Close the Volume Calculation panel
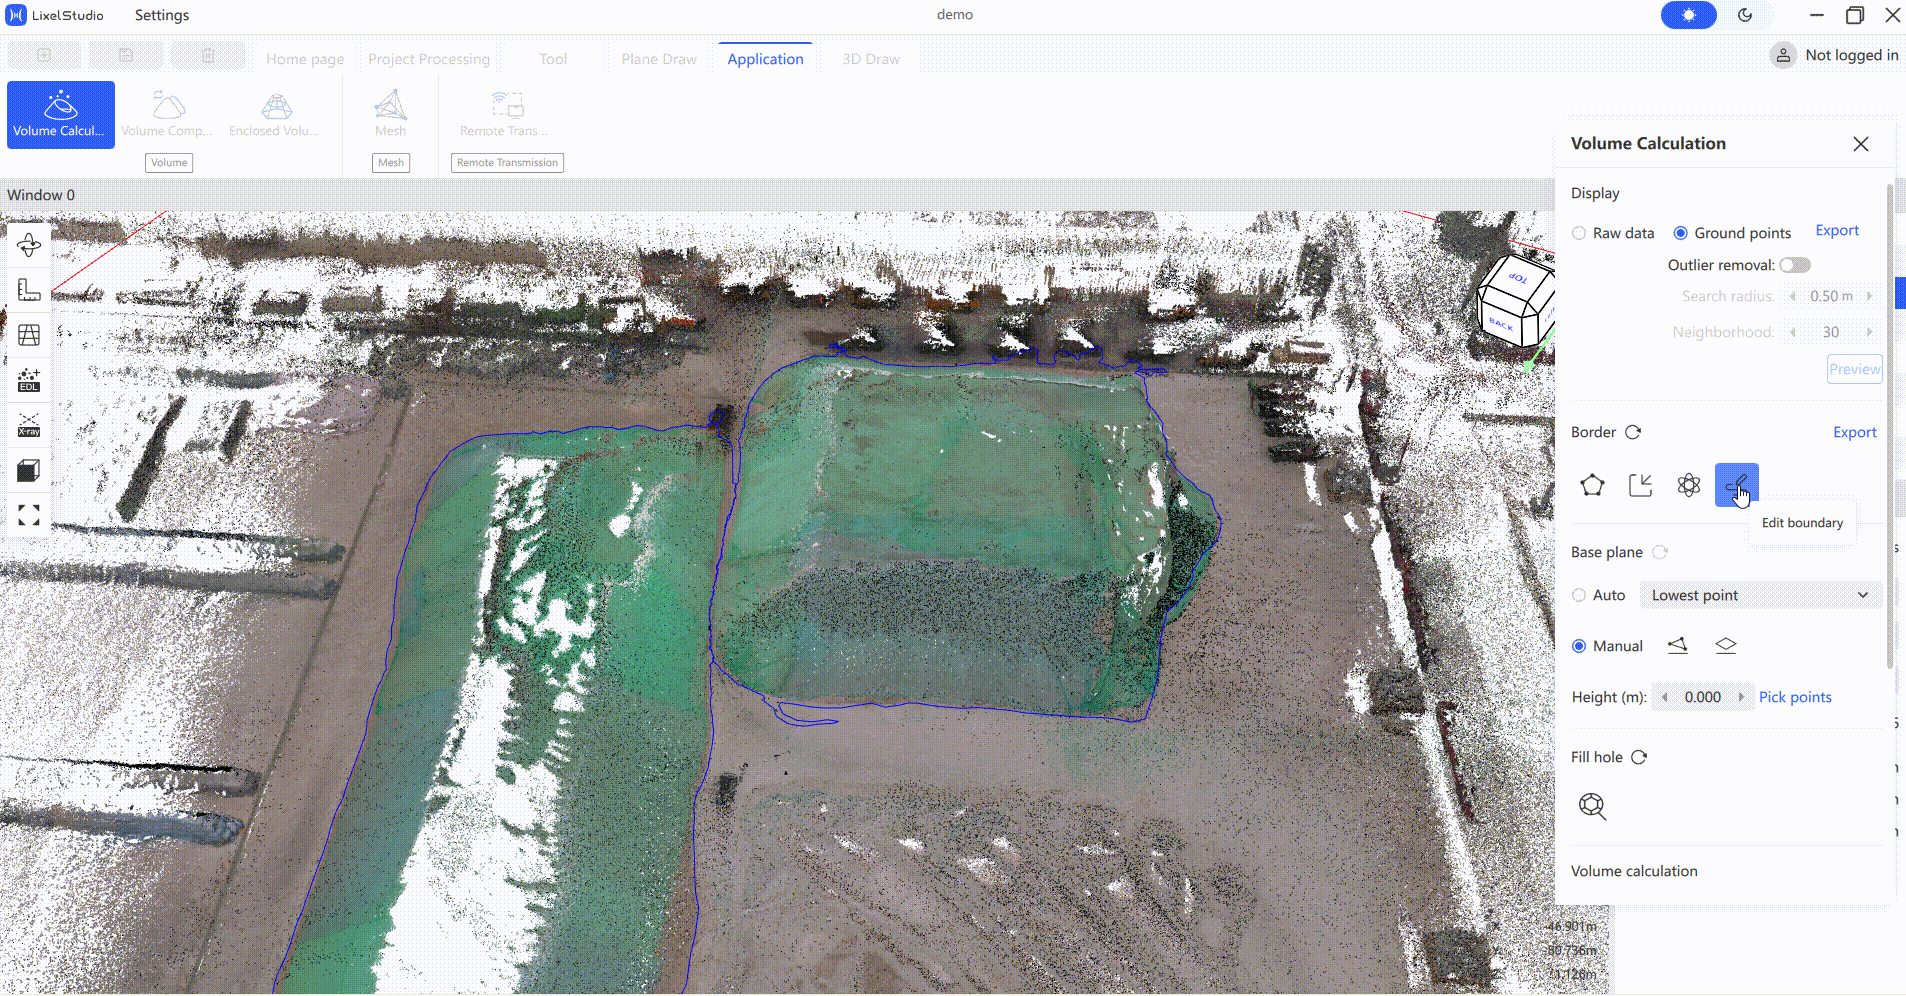1906x996 pixels. 1861,144
